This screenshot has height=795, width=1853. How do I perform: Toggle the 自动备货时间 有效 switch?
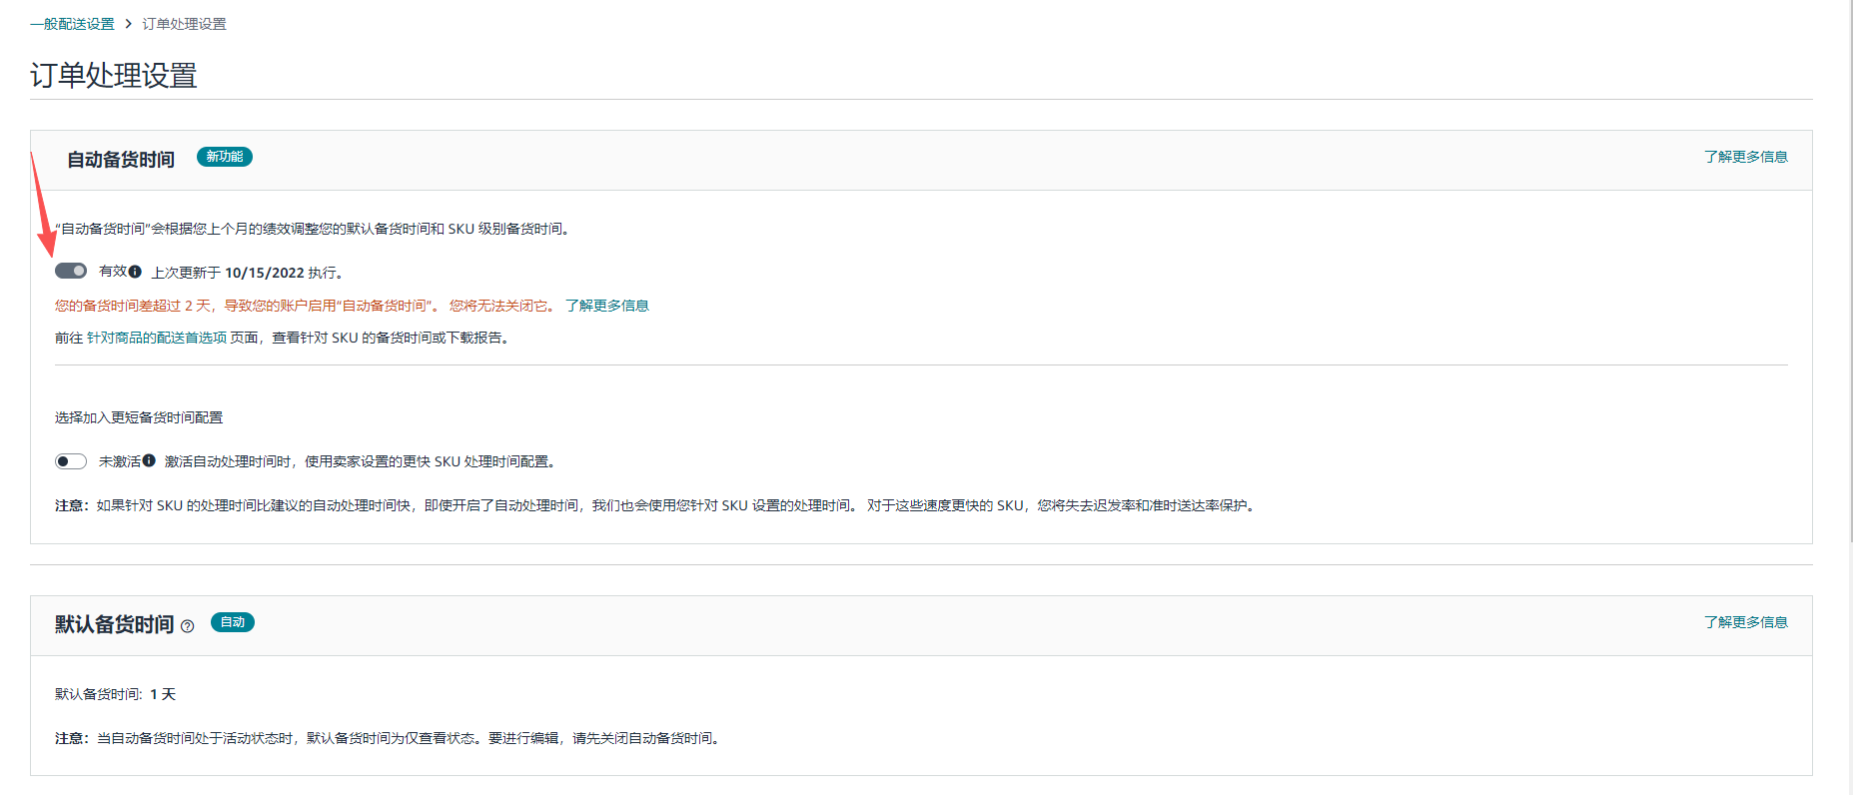coord(71,271)
